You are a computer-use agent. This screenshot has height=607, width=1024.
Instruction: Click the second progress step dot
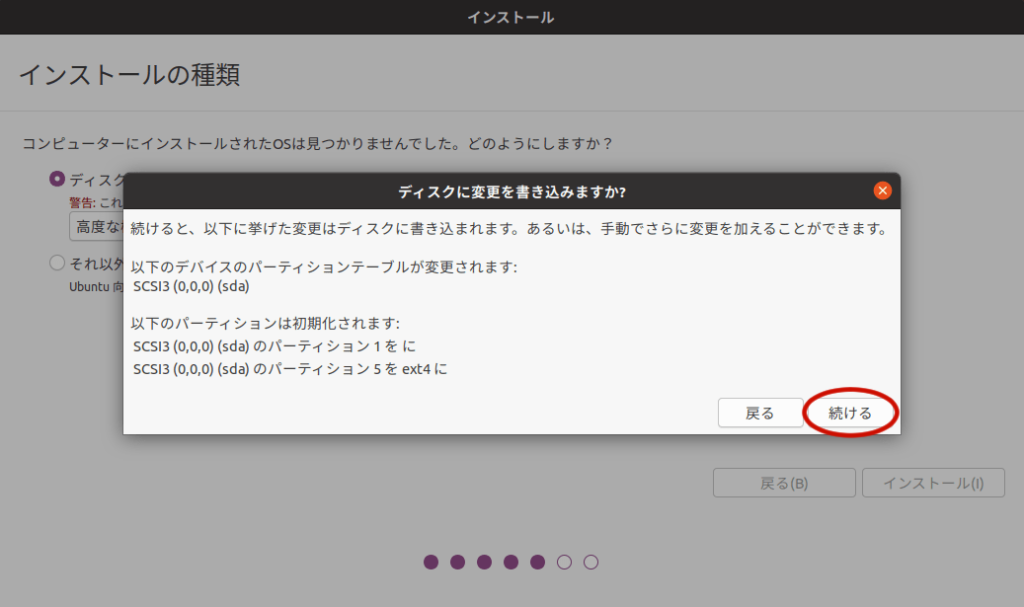point(458,562)
